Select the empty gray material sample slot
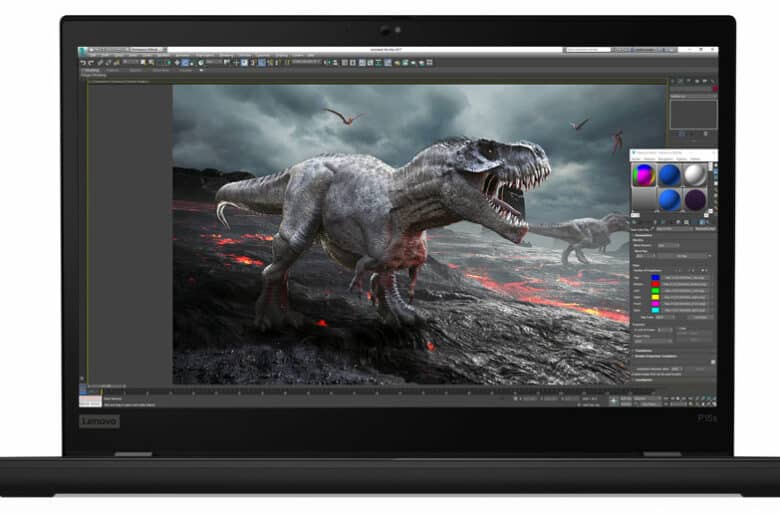The height and width of the screenshot is (516, 780). (644, 200)
